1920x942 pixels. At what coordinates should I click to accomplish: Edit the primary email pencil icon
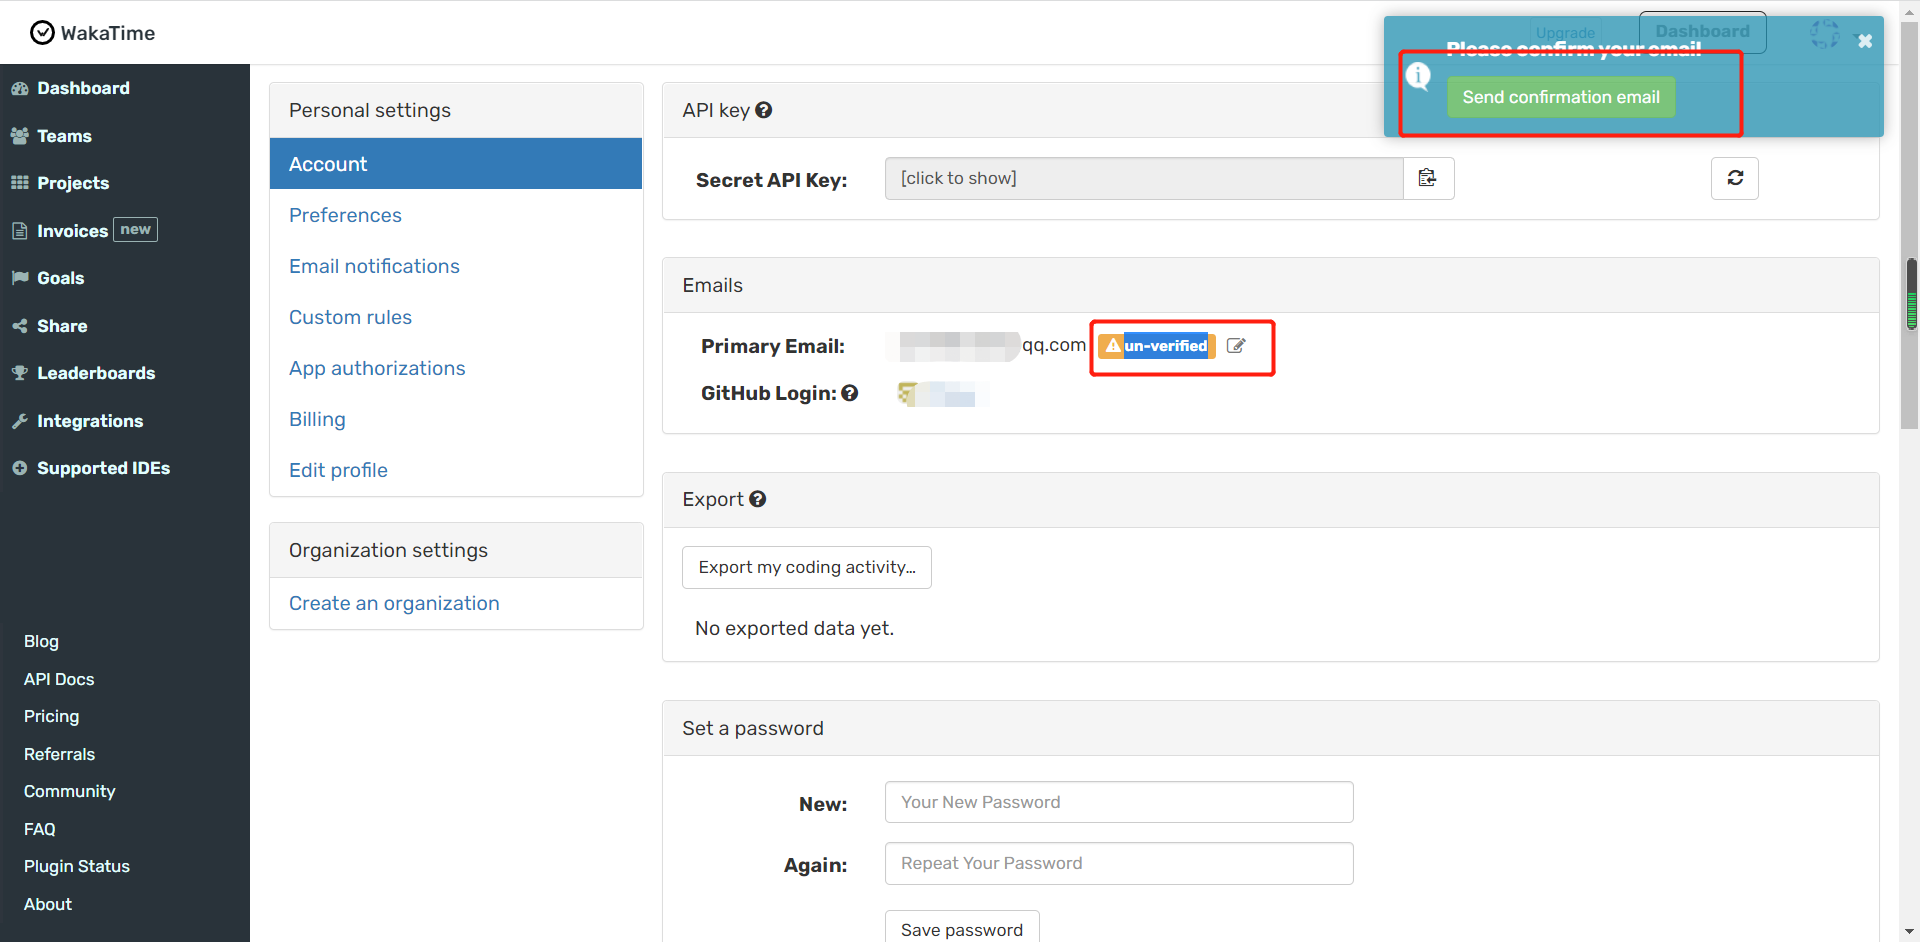click(x=1236, y=345)
